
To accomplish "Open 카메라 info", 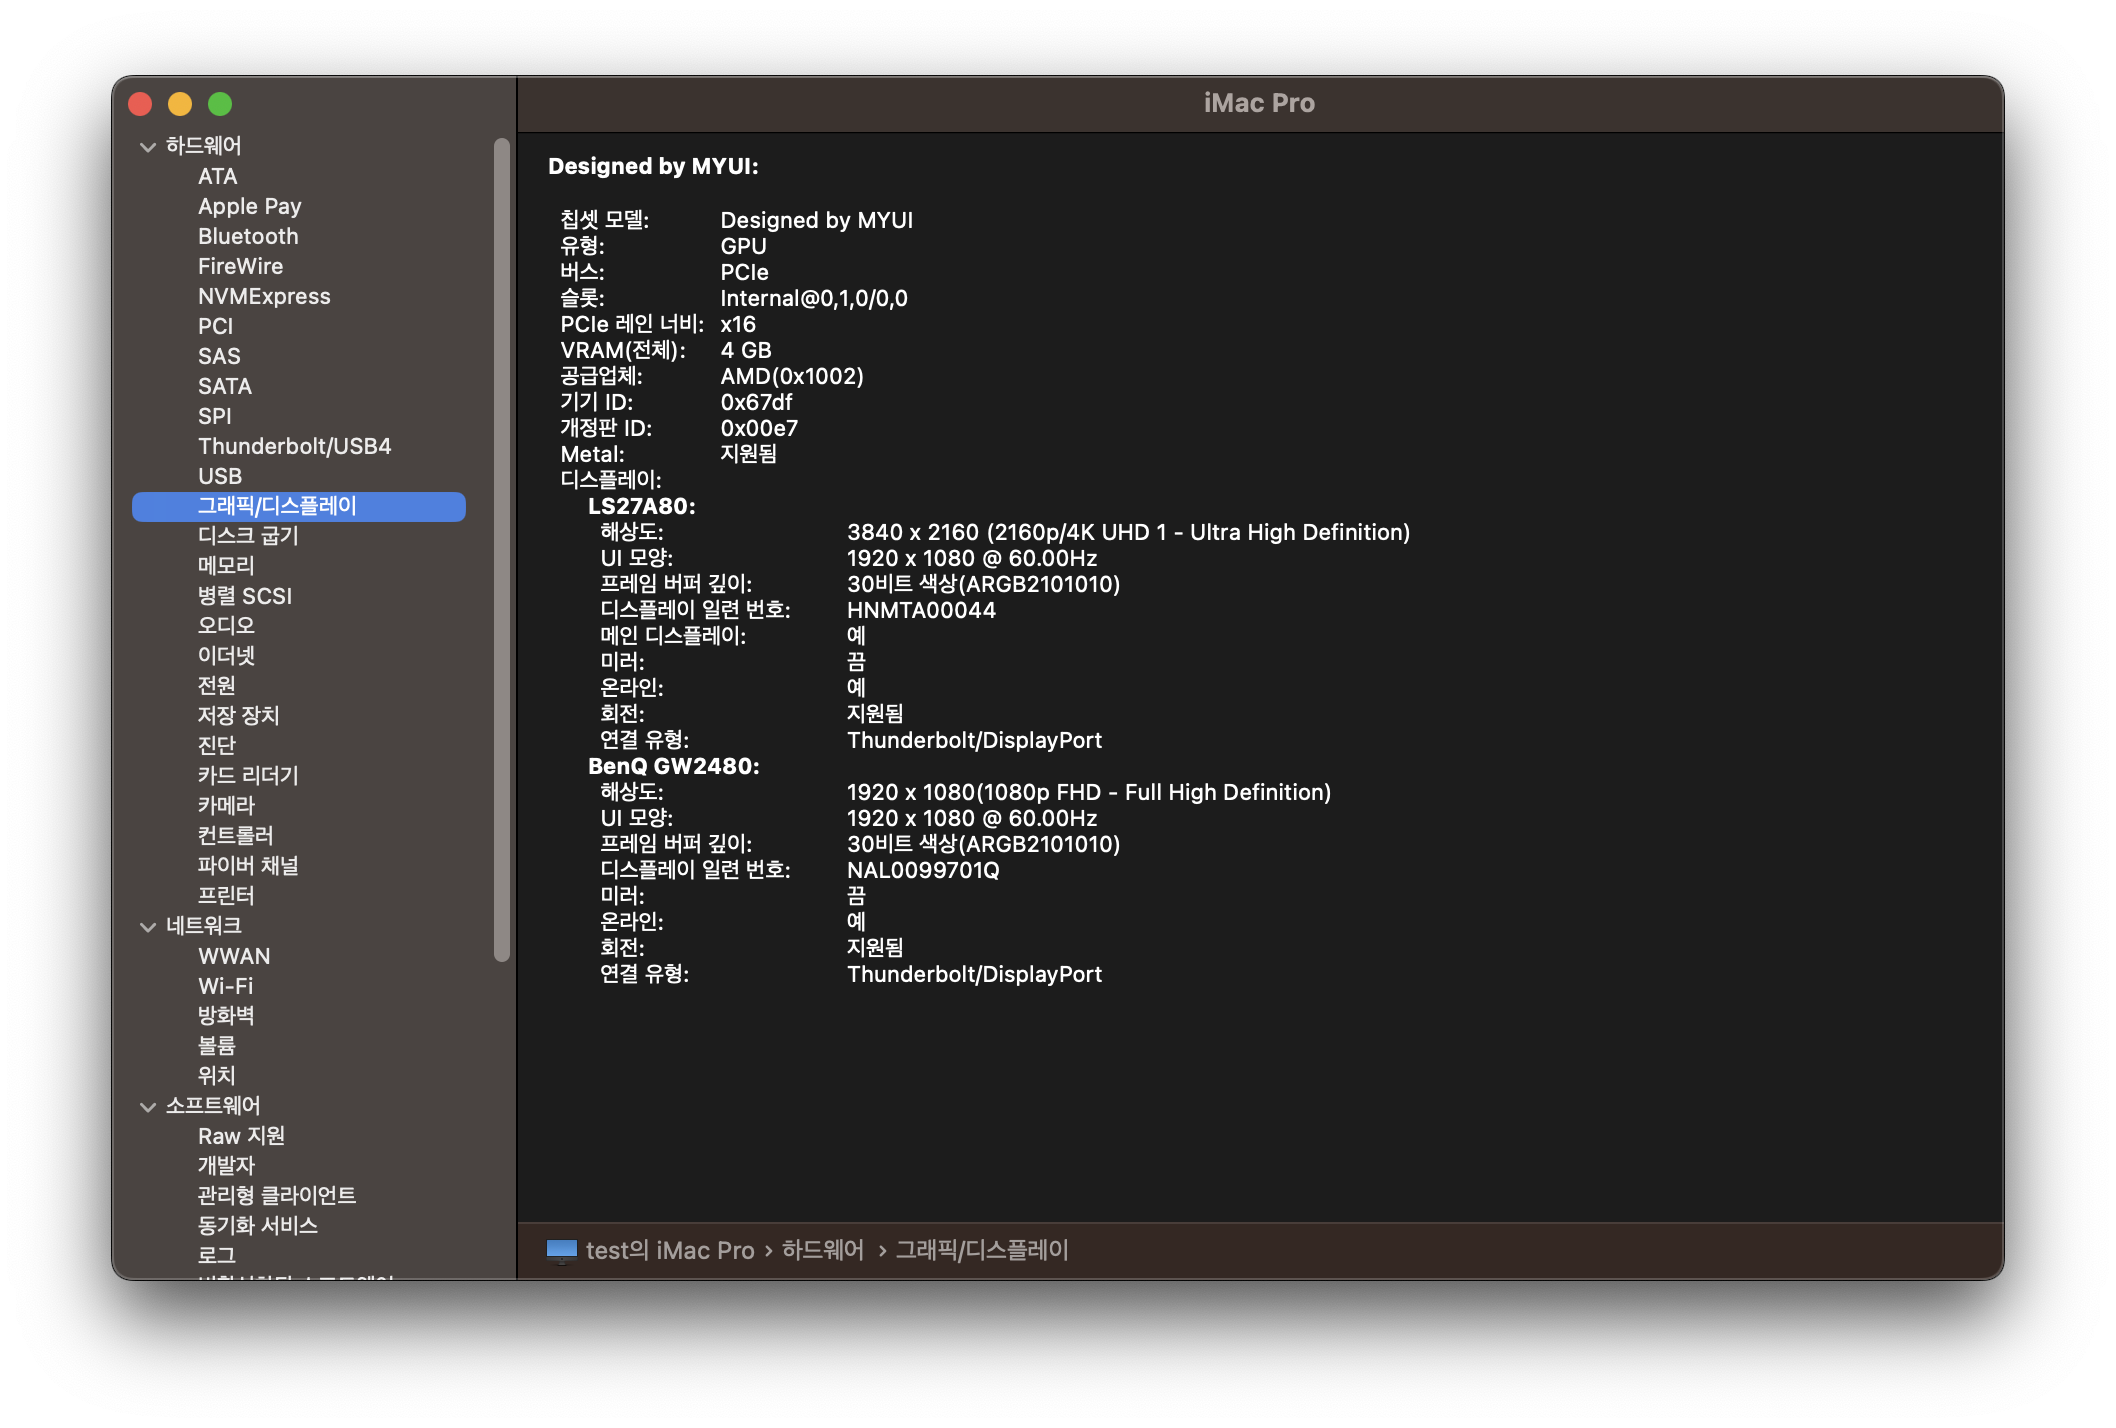I will pyautogui.click(x=226, y=806).
